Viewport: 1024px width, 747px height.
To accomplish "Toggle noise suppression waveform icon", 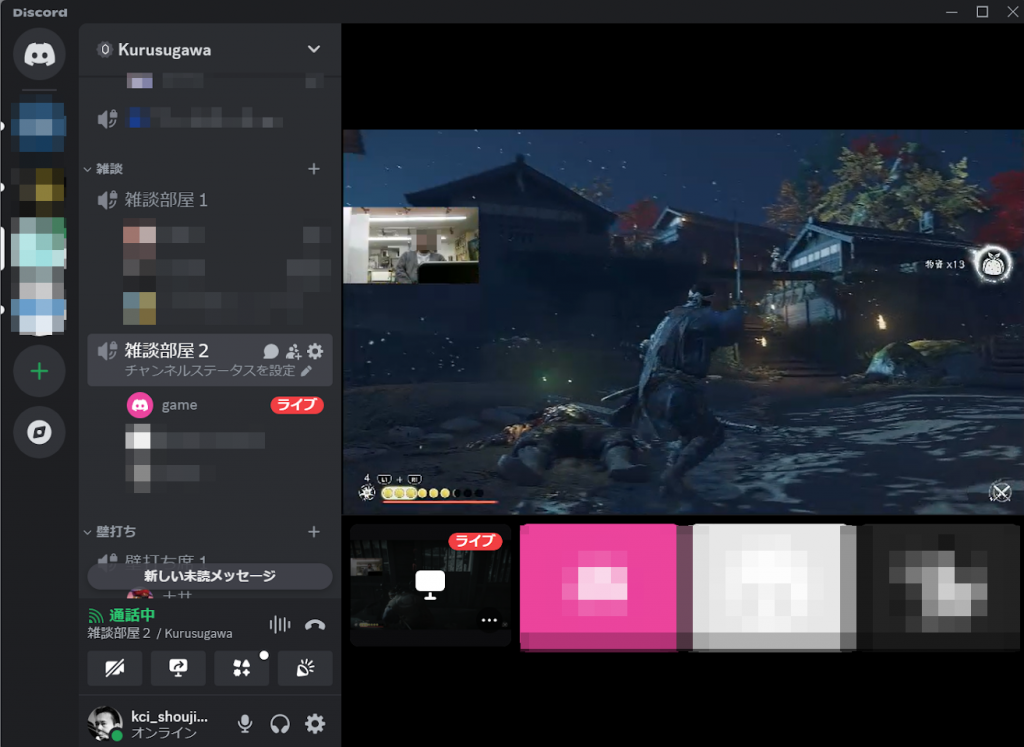I will 280,625.
